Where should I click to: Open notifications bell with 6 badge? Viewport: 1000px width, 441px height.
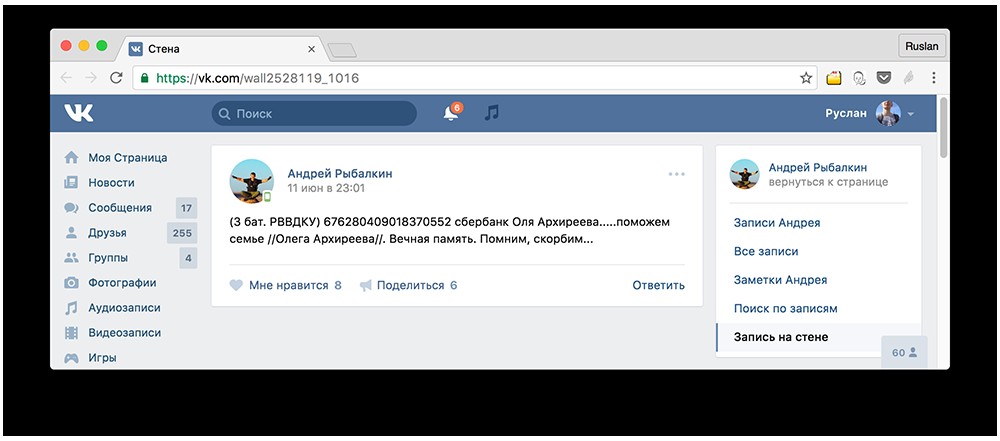click(452, 112)
